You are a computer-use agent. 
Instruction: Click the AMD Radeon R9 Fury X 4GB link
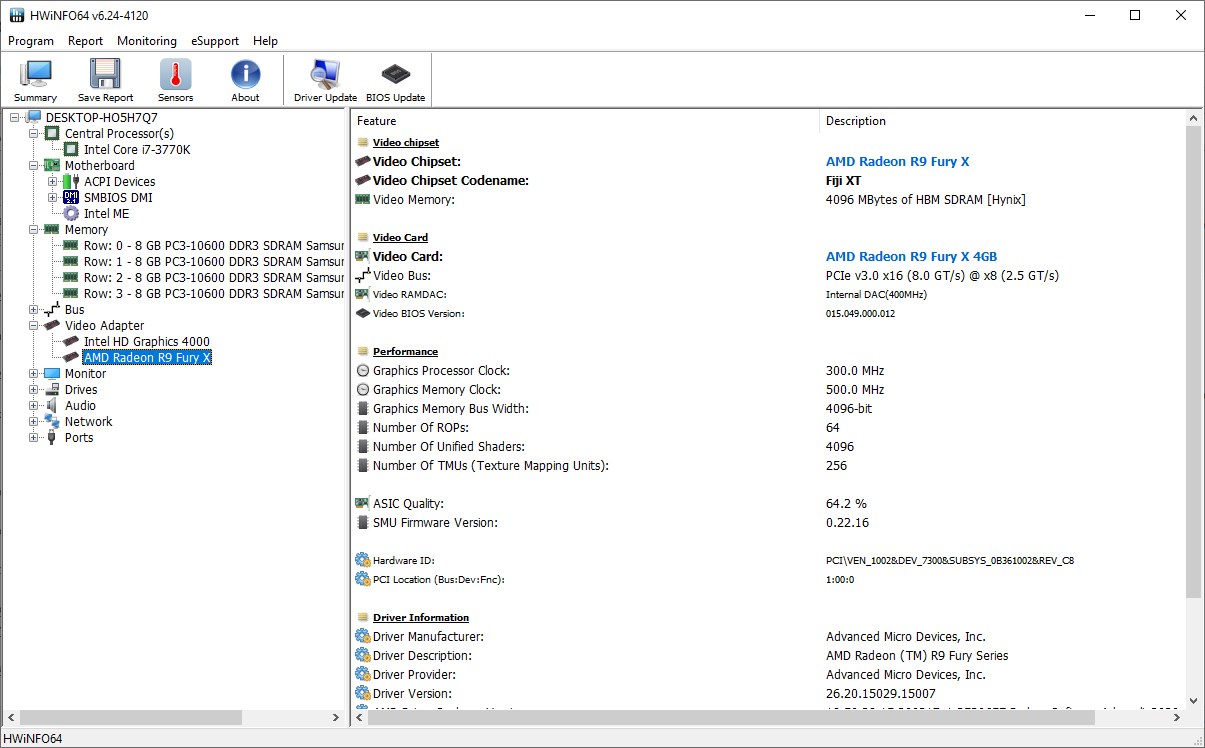911,257
